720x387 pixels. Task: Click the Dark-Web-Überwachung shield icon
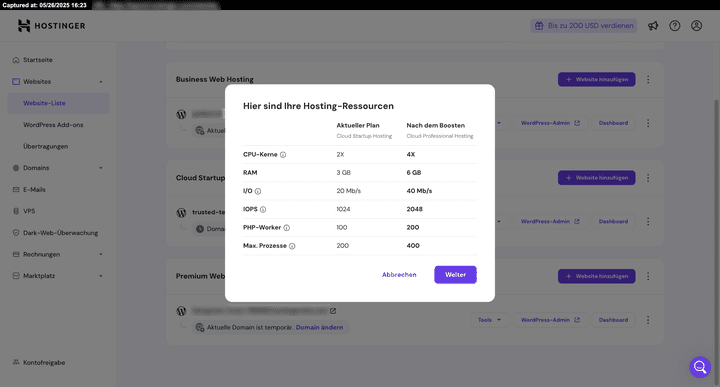(16, 233)
